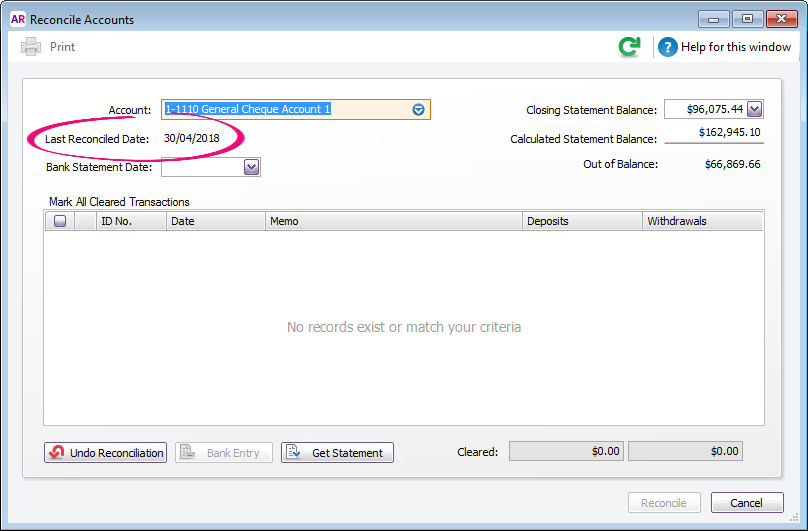
Task: Tick the Mark All Cleared Transactions checkbox
Action: tap(60, 221)
